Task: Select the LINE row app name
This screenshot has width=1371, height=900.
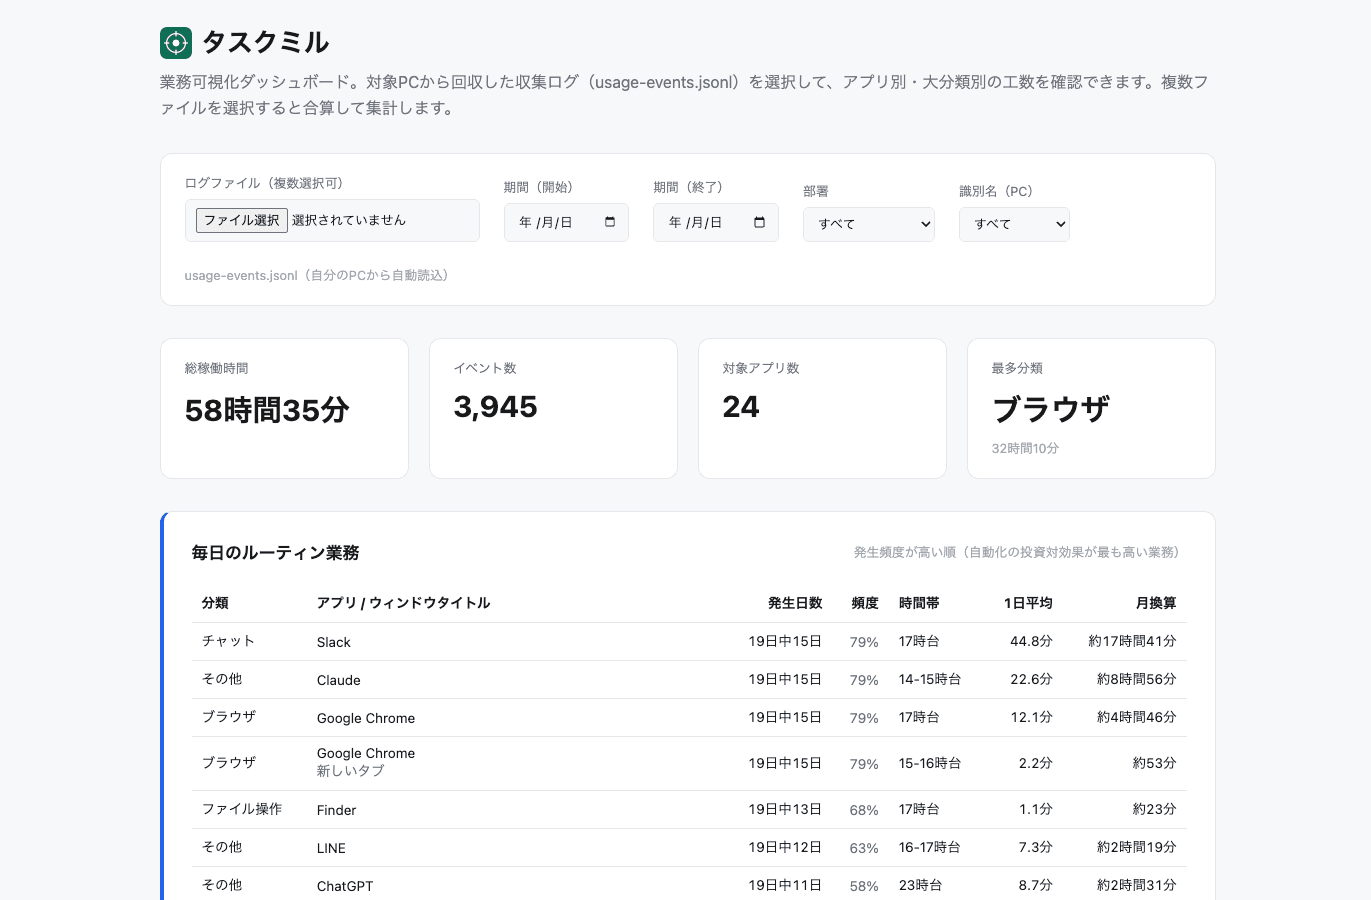Action: point(331,848)
